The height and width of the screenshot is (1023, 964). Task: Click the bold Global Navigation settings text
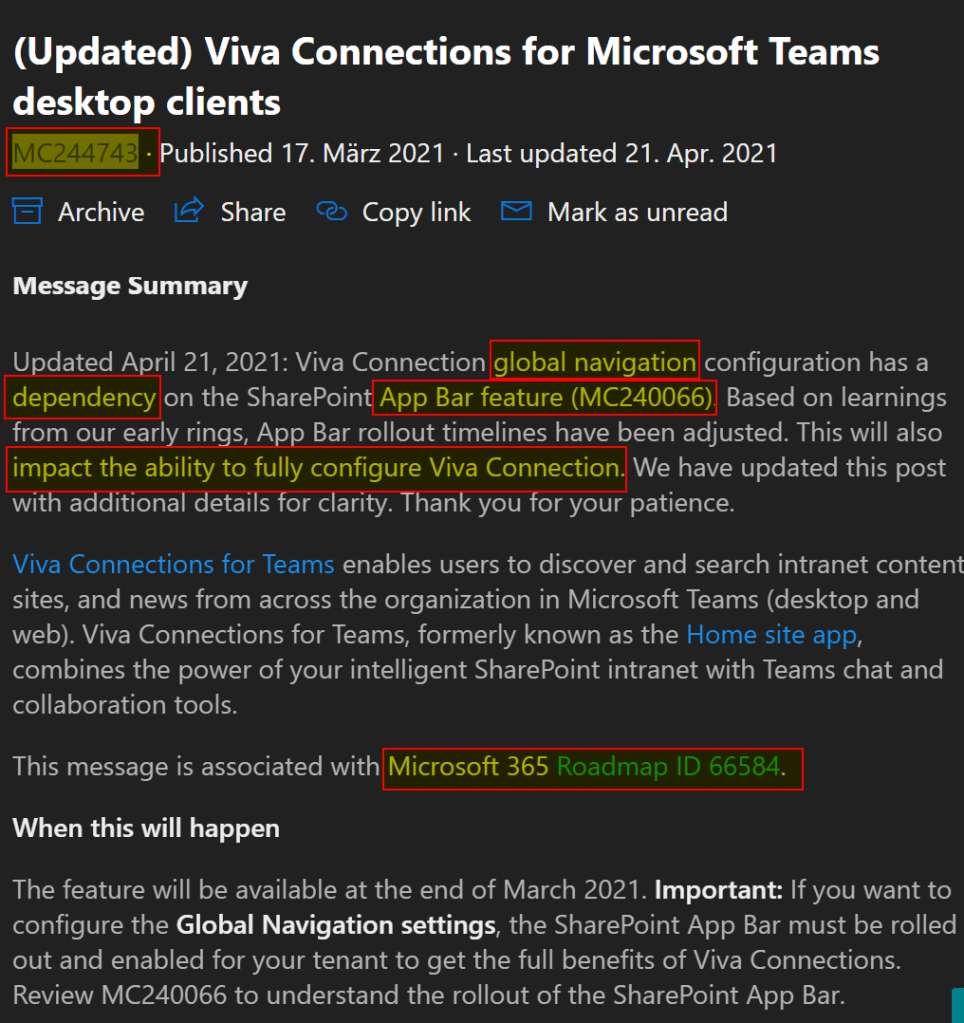pyautogui.click(x=335, y=925)
